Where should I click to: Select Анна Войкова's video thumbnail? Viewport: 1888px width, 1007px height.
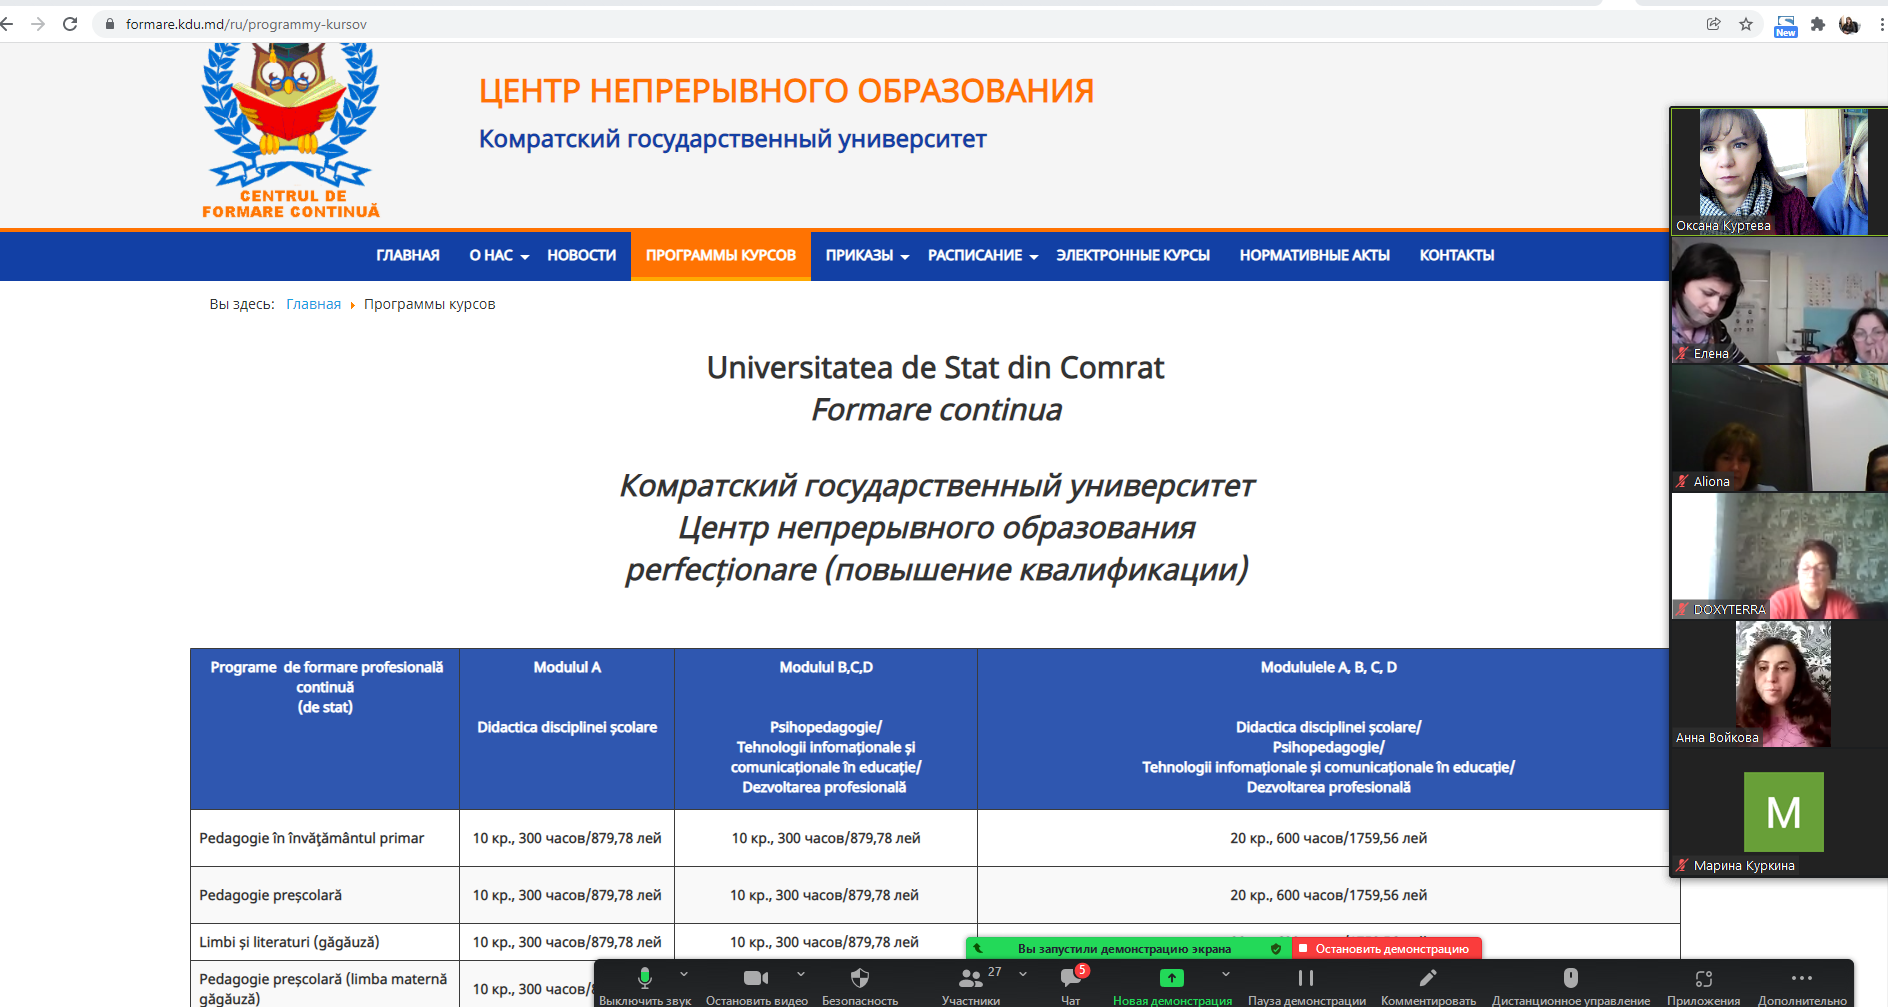1778,684
